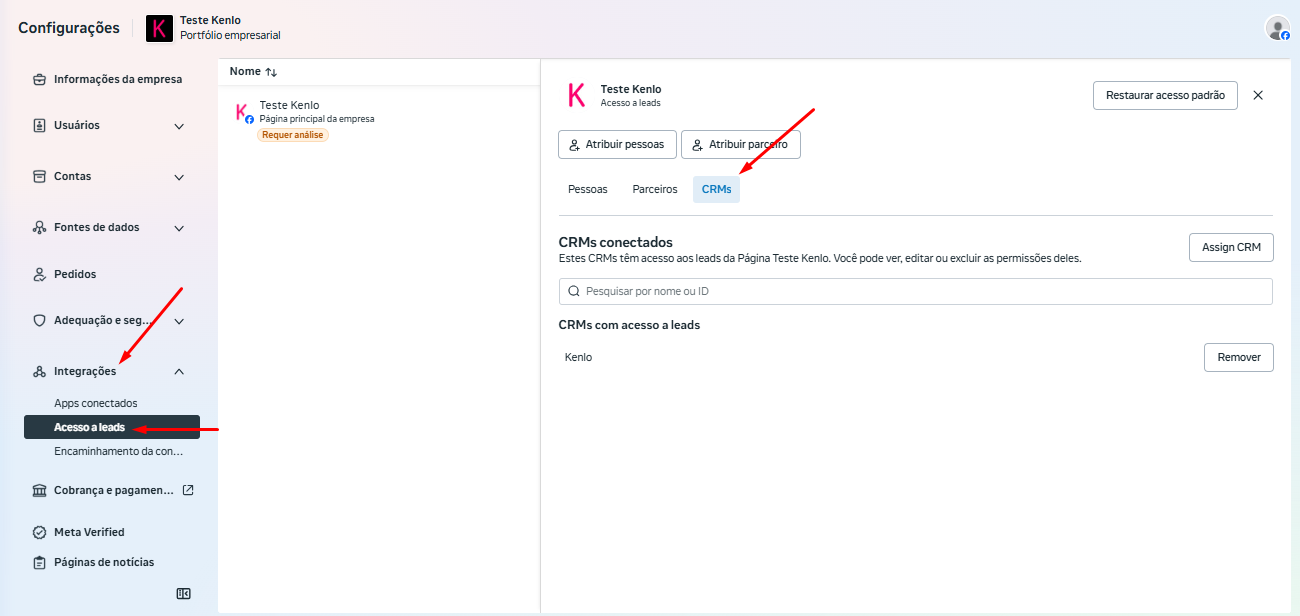Open Informações da empresa briefcase icon
The height and width of the screenshot is (616, 1300).
(39, 79)
